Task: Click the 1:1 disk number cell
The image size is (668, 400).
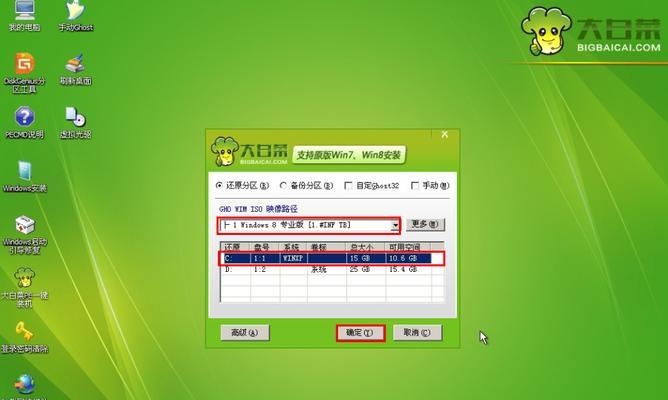Action: (265, 259)
